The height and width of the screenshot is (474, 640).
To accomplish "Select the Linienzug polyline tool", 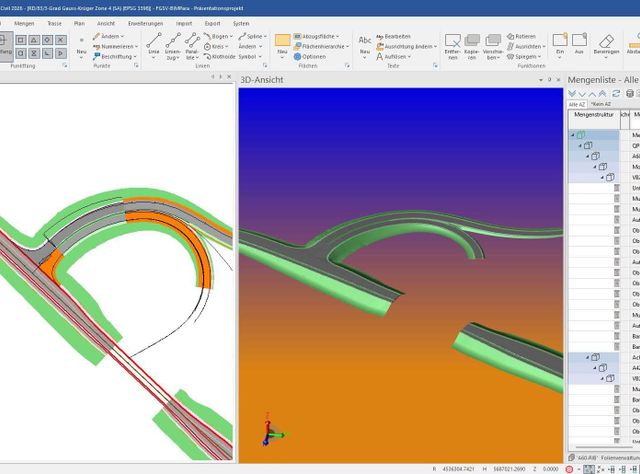I will pyautogui.click(x=173, y=46).
